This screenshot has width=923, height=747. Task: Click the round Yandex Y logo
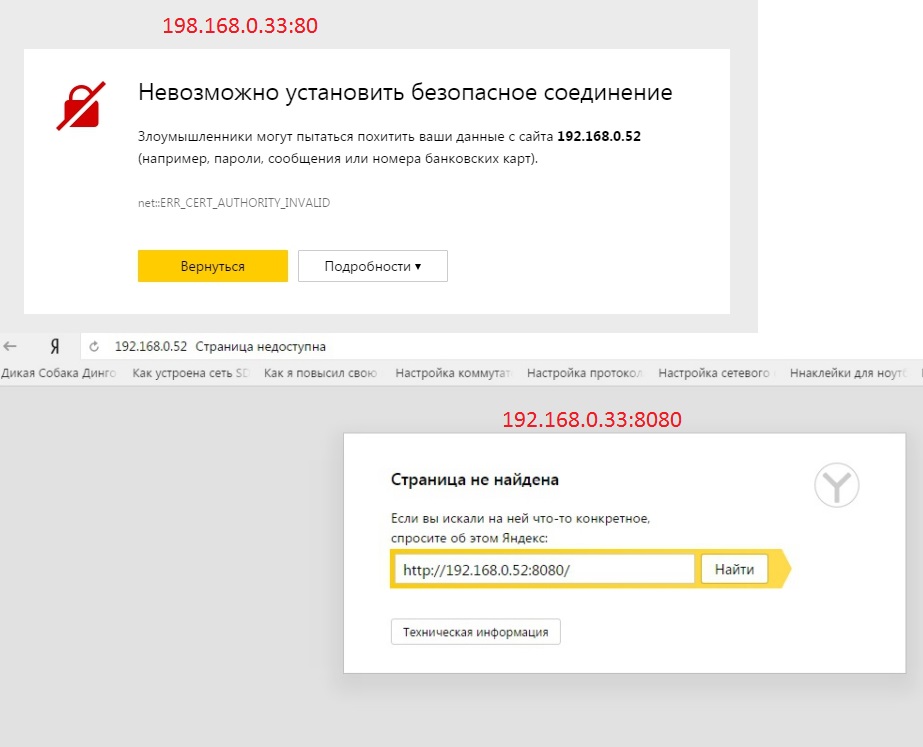[x=836, y=485]
